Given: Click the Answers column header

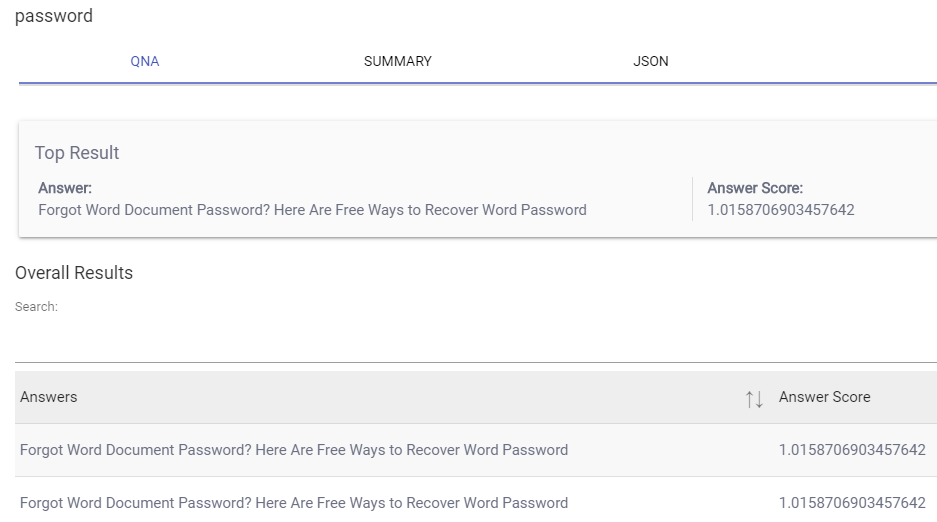Looking at the screenshot, I should point(49,397).
